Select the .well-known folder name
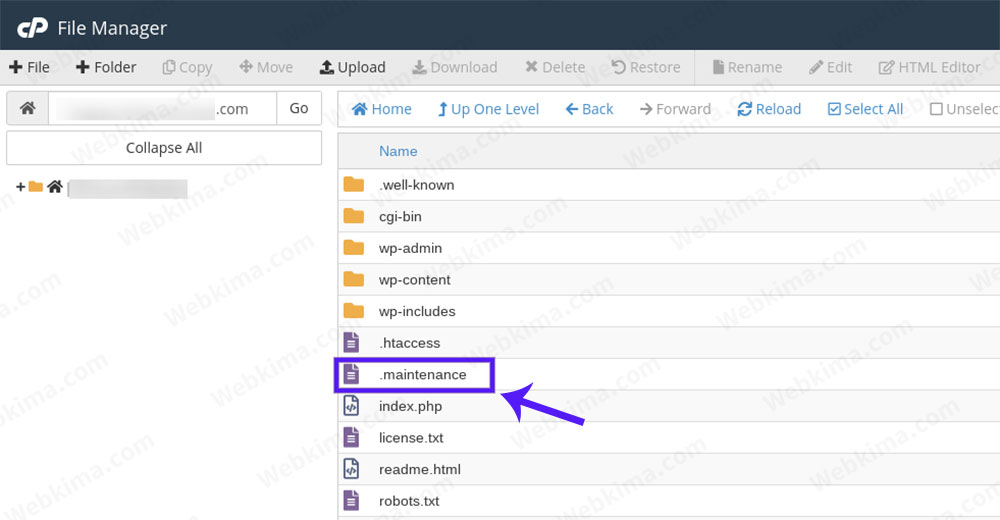Viewport: 1000px width, 520px height. 416,185
